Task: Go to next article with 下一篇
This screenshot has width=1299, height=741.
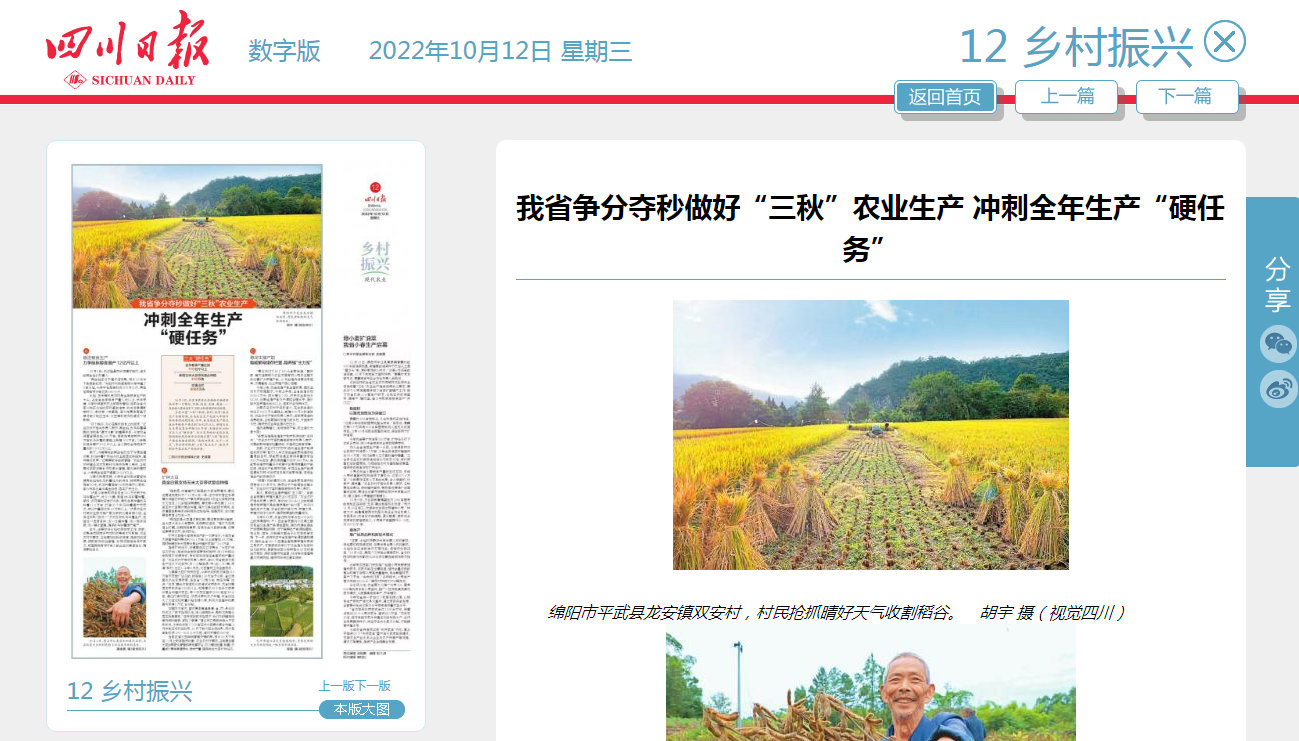Action: coord(1186,97)
